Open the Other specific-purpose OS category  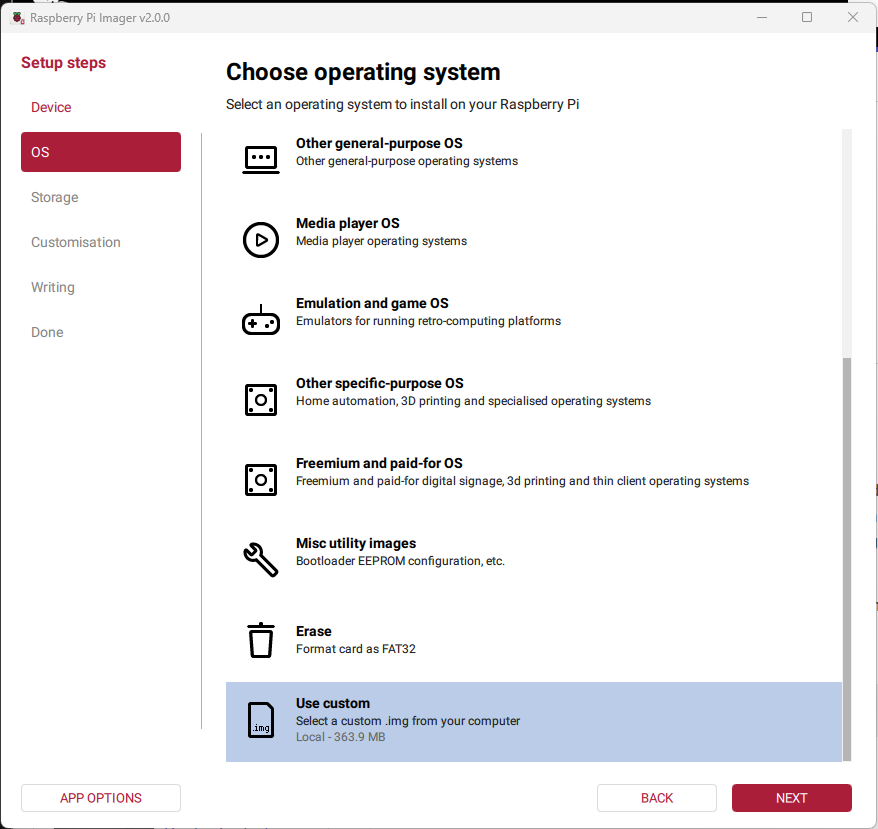click(534, 400)
